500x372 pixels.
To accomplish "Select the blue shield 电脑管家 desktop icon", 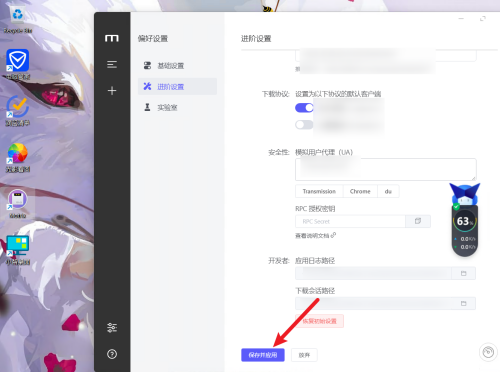I will click(18, 65).
